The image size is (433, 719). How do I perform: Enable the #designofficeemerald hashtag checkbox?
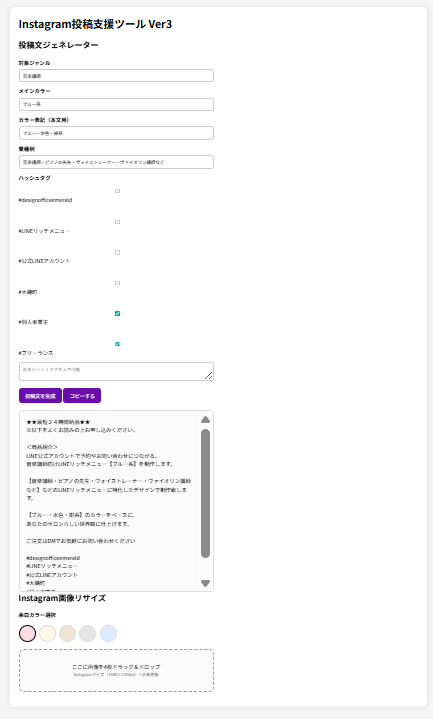pyautogui.click(x=117, y=191)
